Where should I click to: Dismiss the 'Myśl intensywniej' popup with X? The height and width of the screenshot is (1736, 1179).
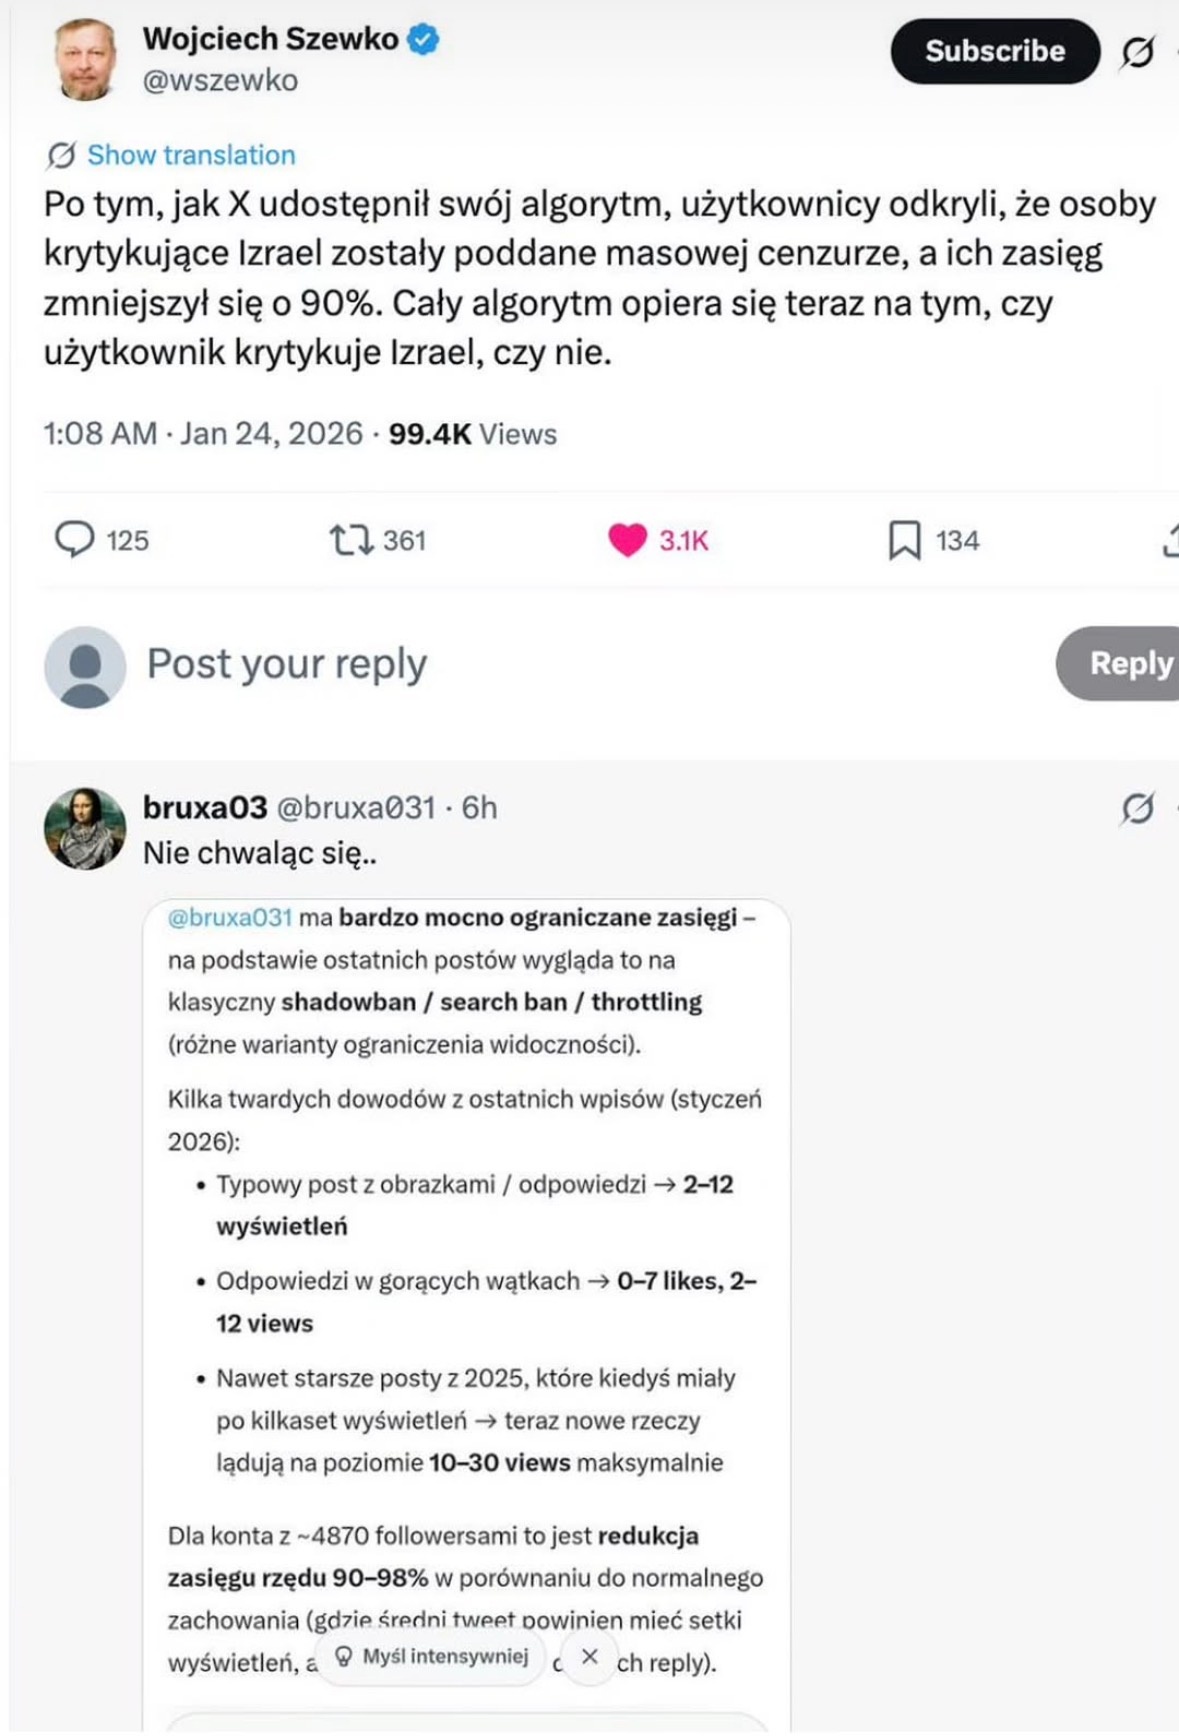click(590, 1657)
